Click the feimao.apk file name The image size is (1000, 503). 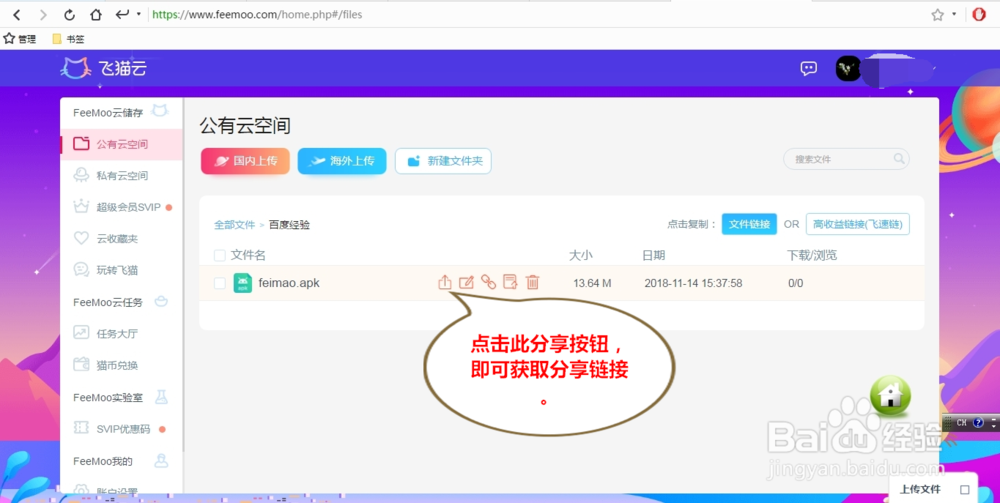coord(289,282)
